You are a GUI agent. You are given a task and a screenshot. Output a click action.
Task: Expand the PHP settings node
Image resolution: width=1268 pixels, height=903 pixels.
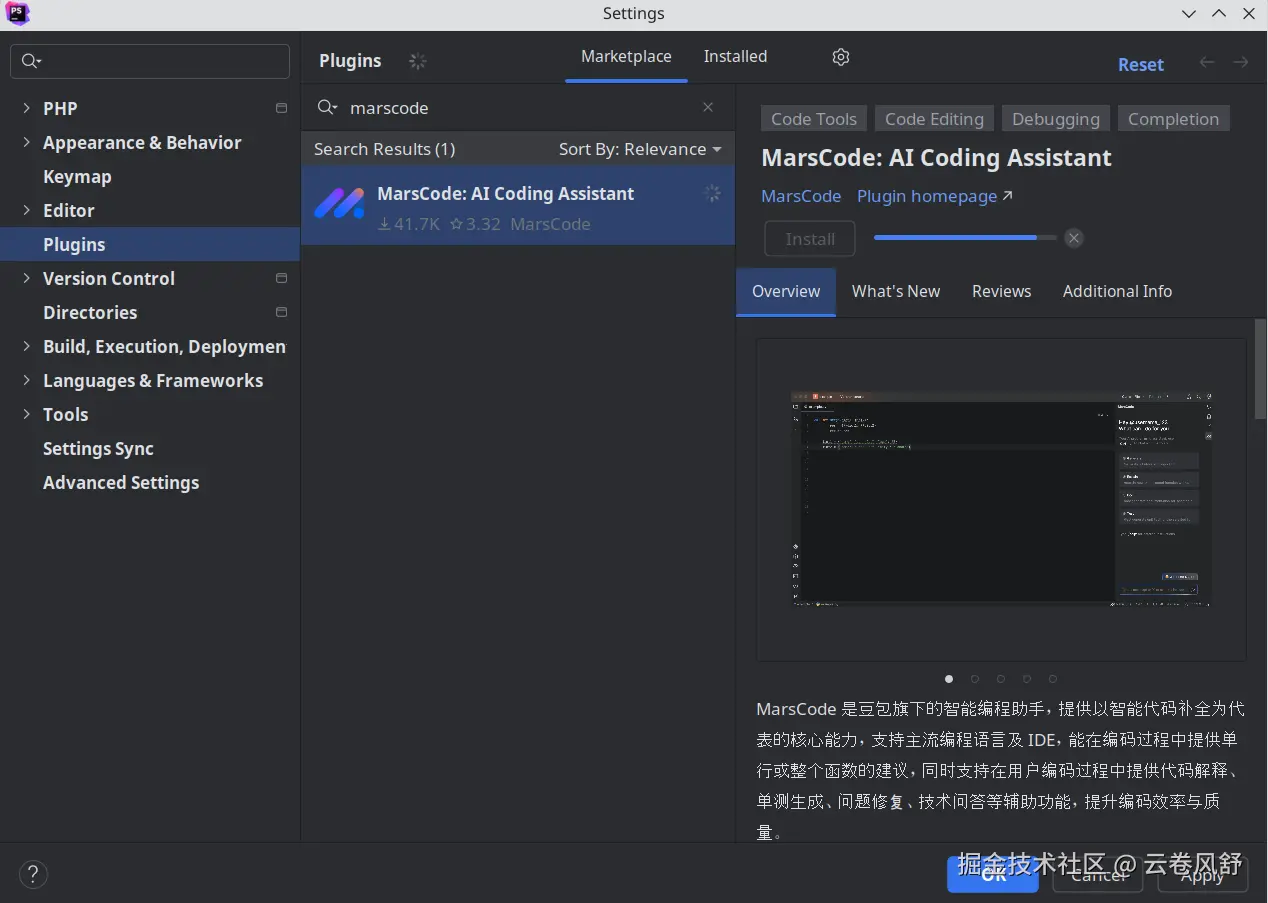26,108
